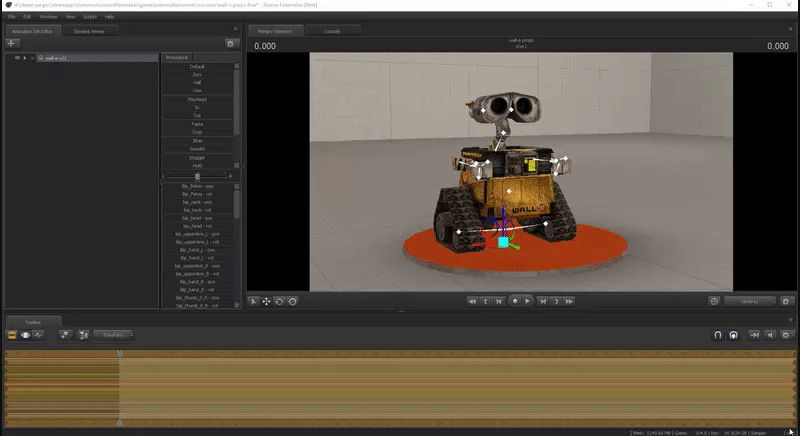The width and height of the screenshot is (800, 436).
Task: Open the File menu
Action: [x=12, y=17]
